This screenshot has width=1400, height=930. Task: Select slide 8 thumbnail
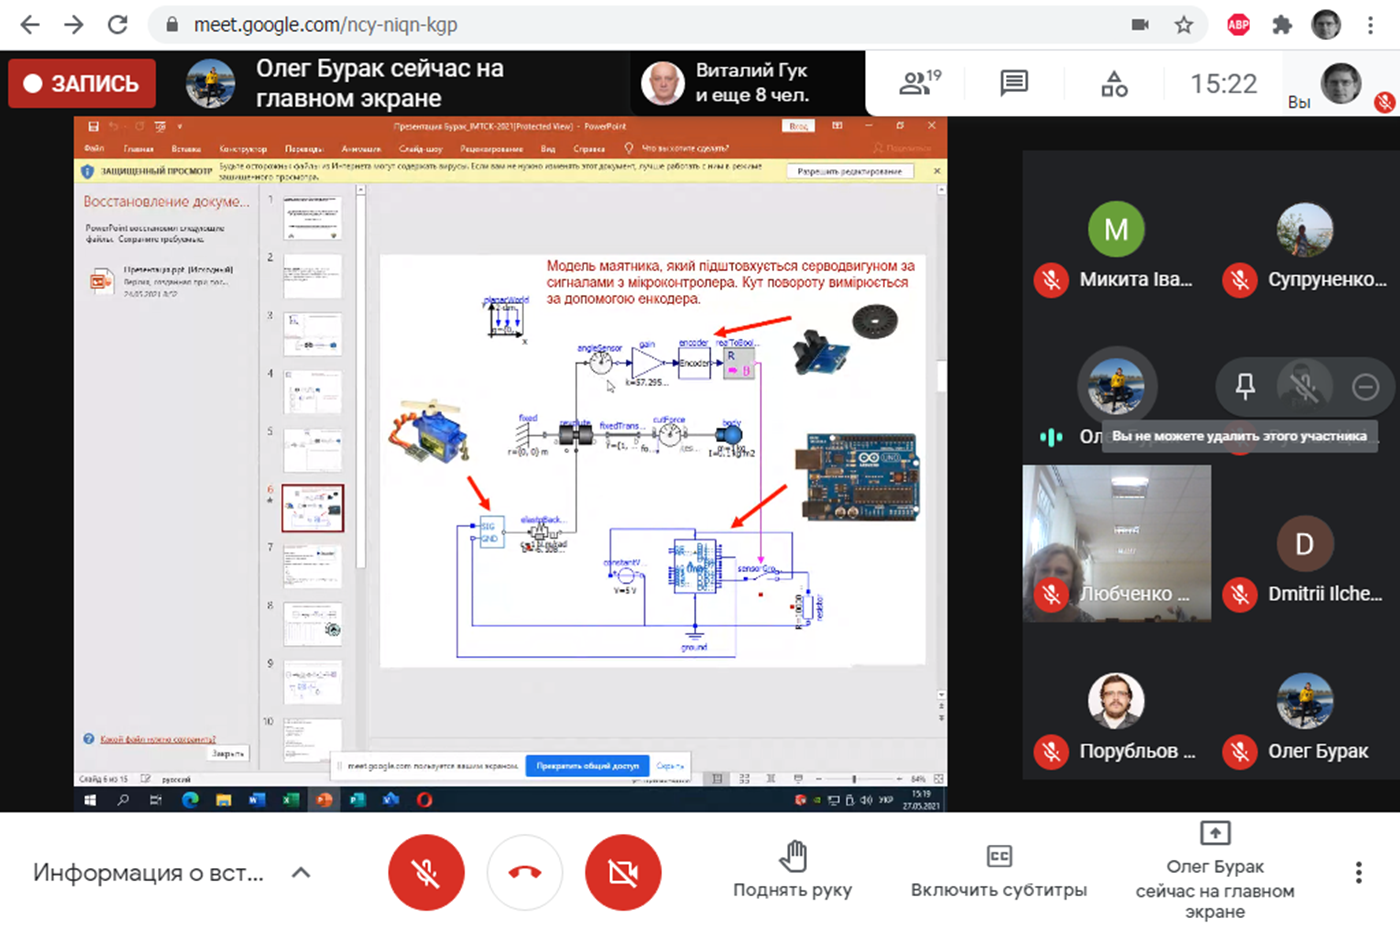point(312,624)
